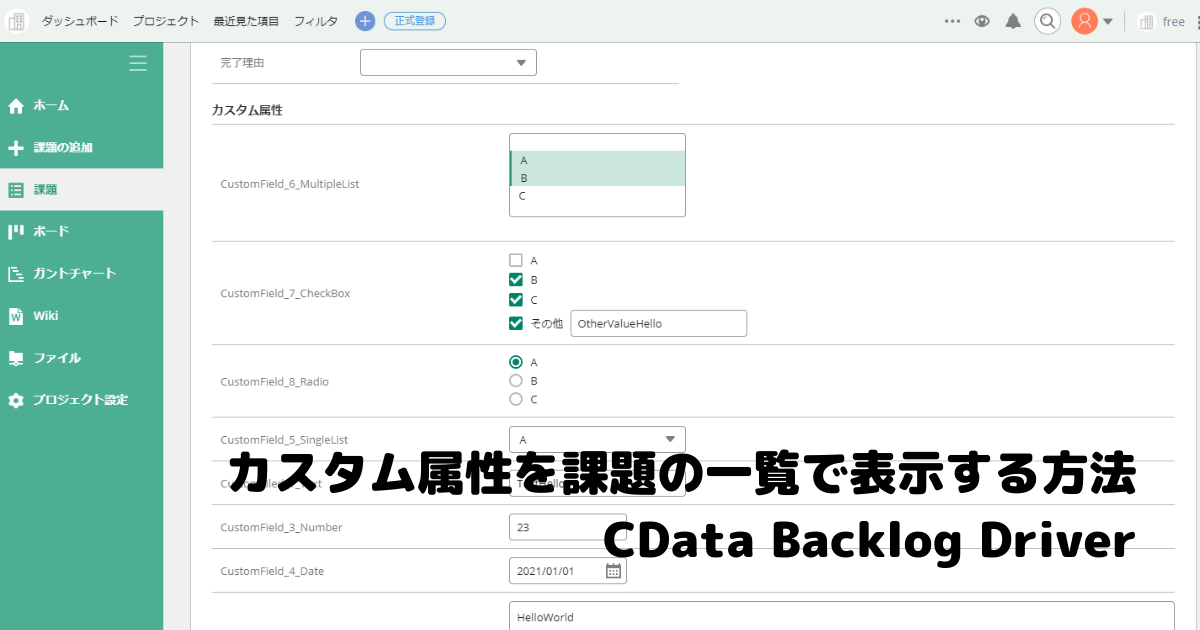Image resolution: width=1200 pixels, height=630 pixels.
Task: Open the 完了理由 dropdown
Action: coord(448,61)
